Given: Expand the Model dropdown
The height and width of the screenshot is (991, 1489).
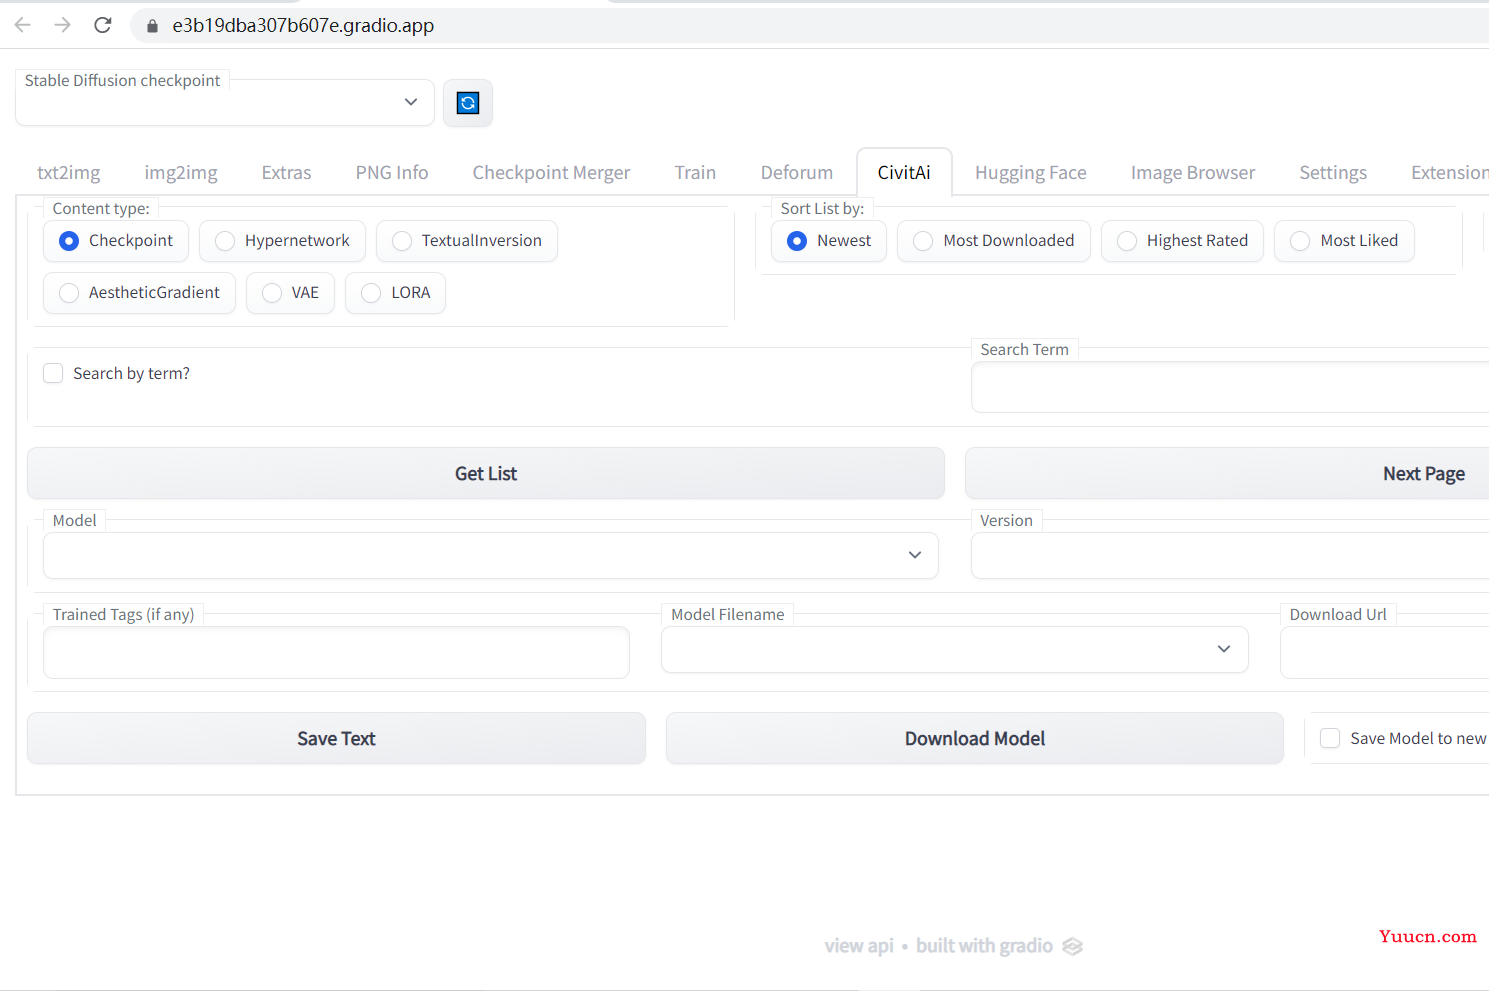Looking at the screenshot, I should click(490, 555).
